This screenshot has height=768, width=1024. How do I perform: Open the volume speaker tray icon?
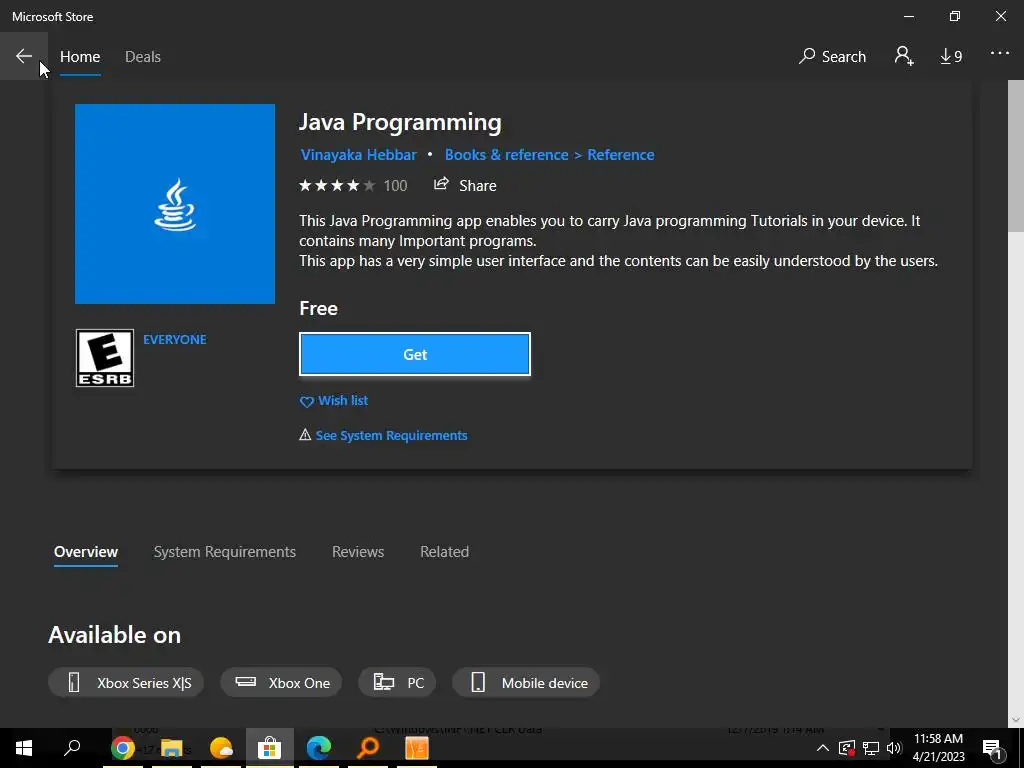[x=894, y=748]
